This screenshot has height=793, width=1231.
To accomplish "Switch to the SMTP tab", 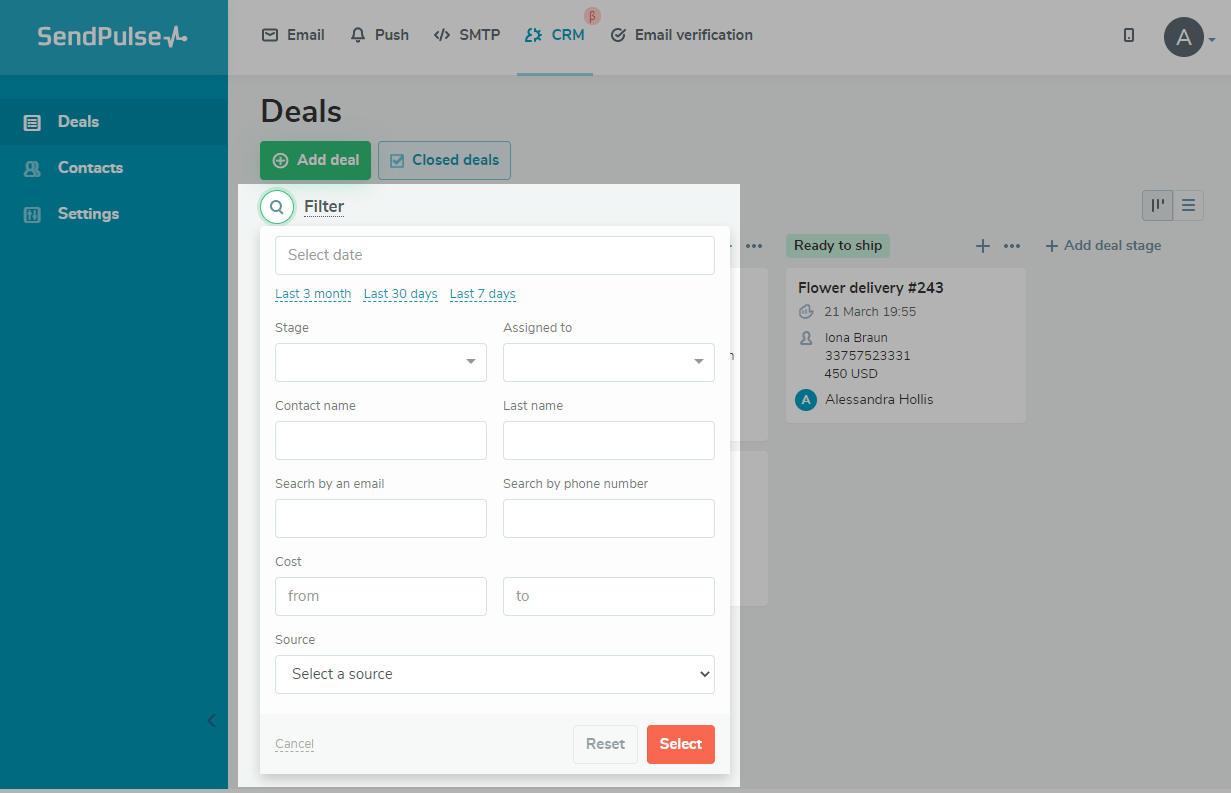I will [466, 35].
